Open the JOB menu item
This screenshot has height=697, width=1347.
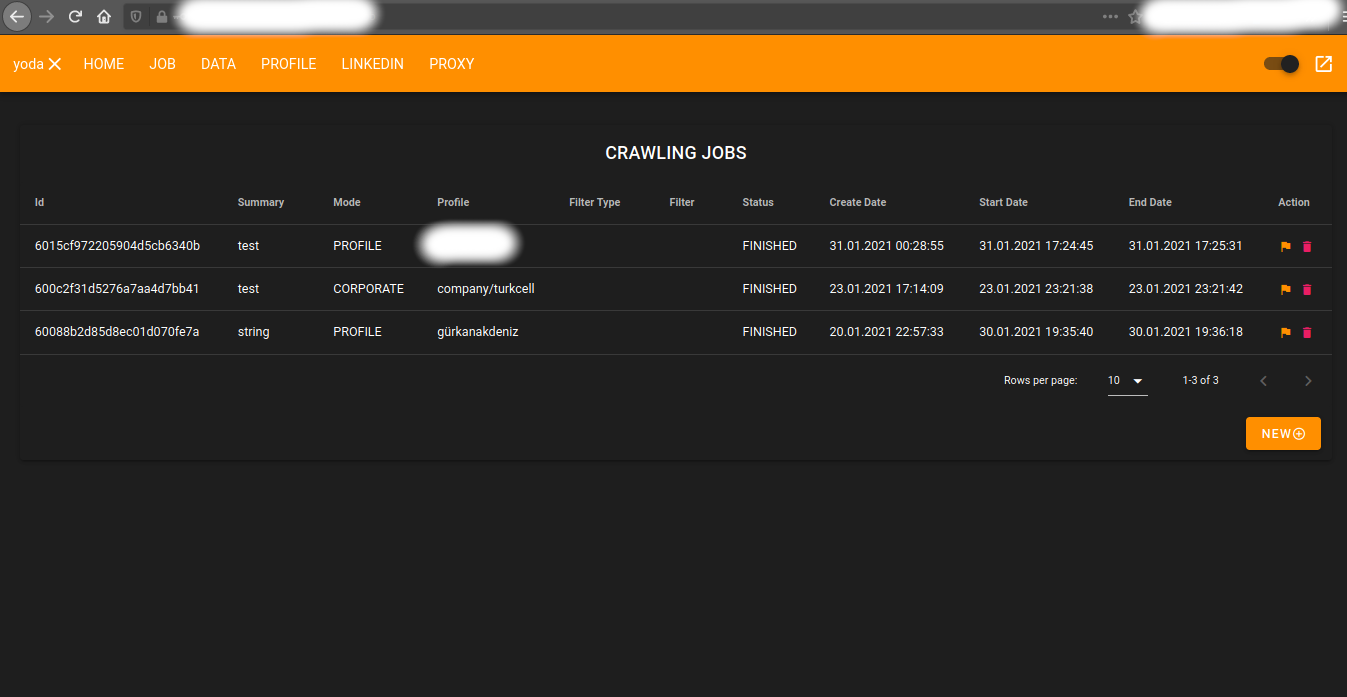point(162,64)
